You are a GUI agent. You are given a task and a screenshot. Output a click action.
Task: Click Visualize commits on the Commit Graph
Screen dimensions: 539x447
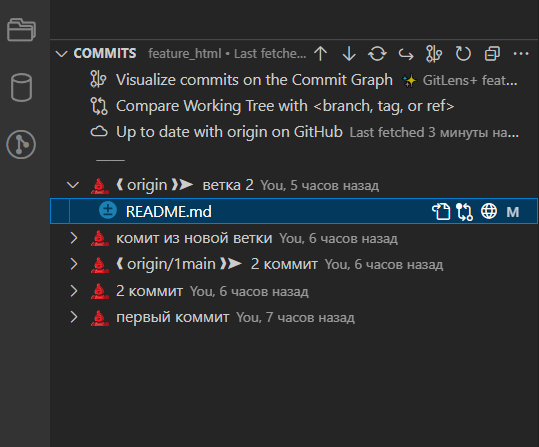(254, 80)
